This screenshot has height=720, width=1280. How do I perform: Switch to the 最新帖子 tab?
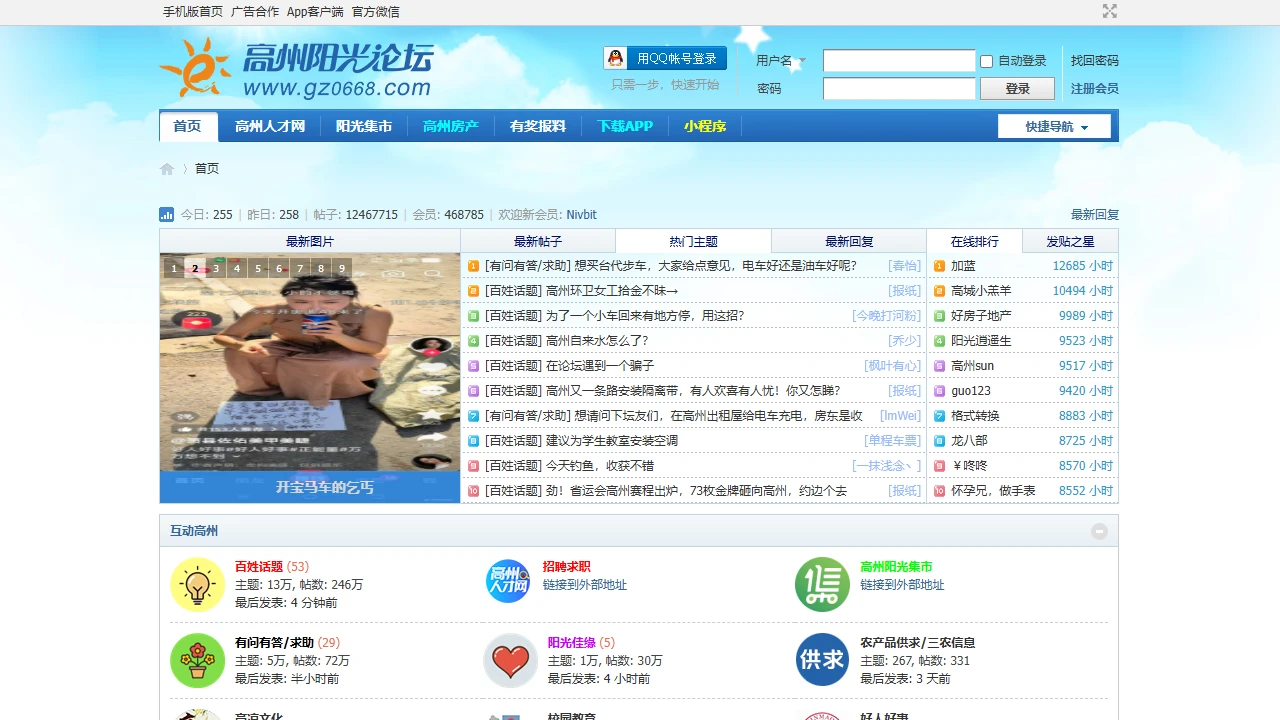pyautogui.click(x=538, y=241)
